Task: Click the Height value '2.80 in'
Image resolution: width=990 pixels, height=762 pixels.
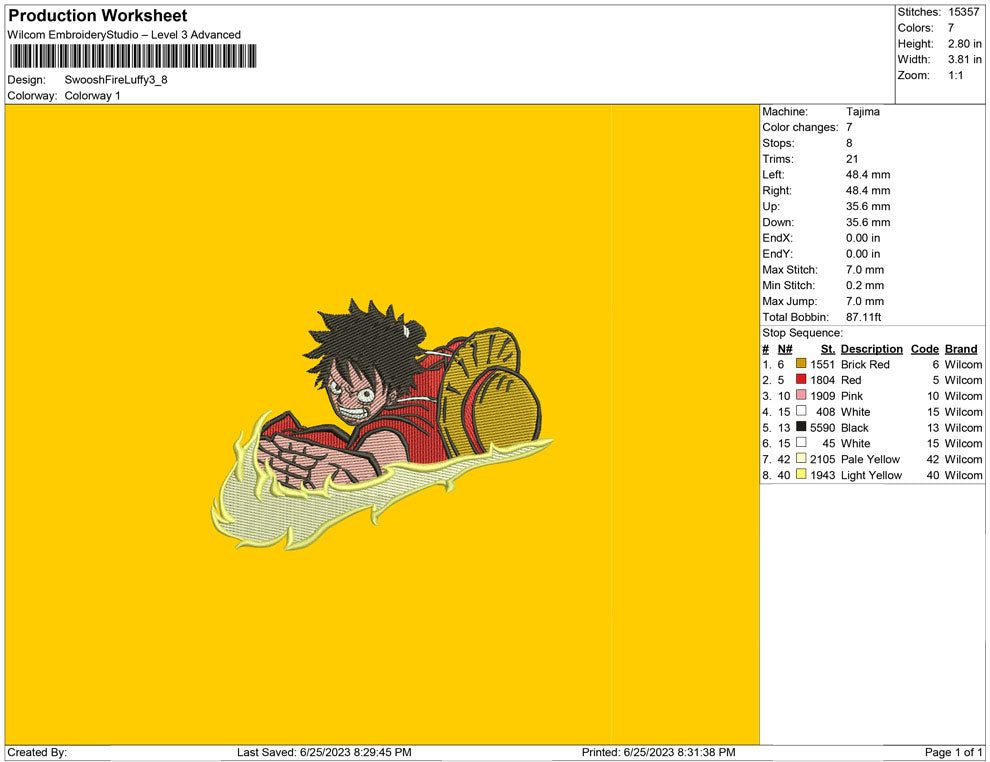Action: pos(965,44)
